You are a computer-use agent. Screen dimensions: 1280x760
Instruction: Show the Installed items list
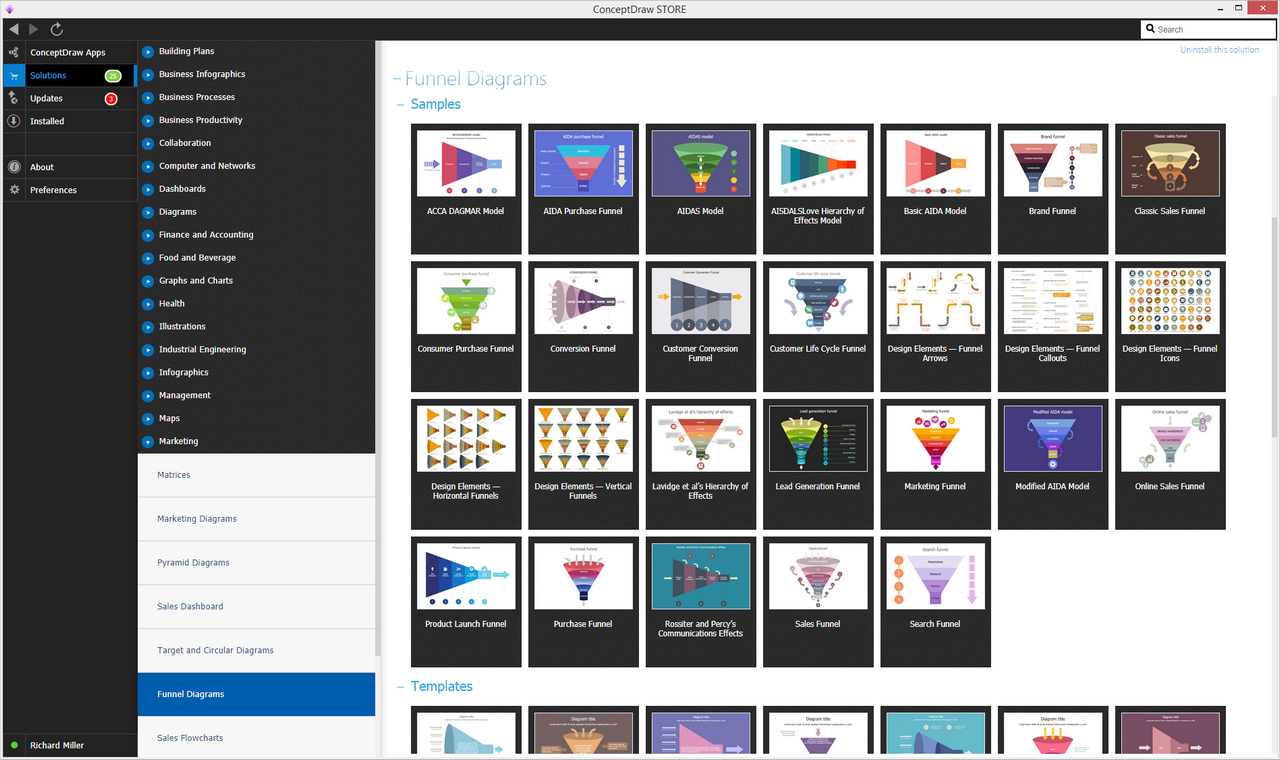point(68,121)
